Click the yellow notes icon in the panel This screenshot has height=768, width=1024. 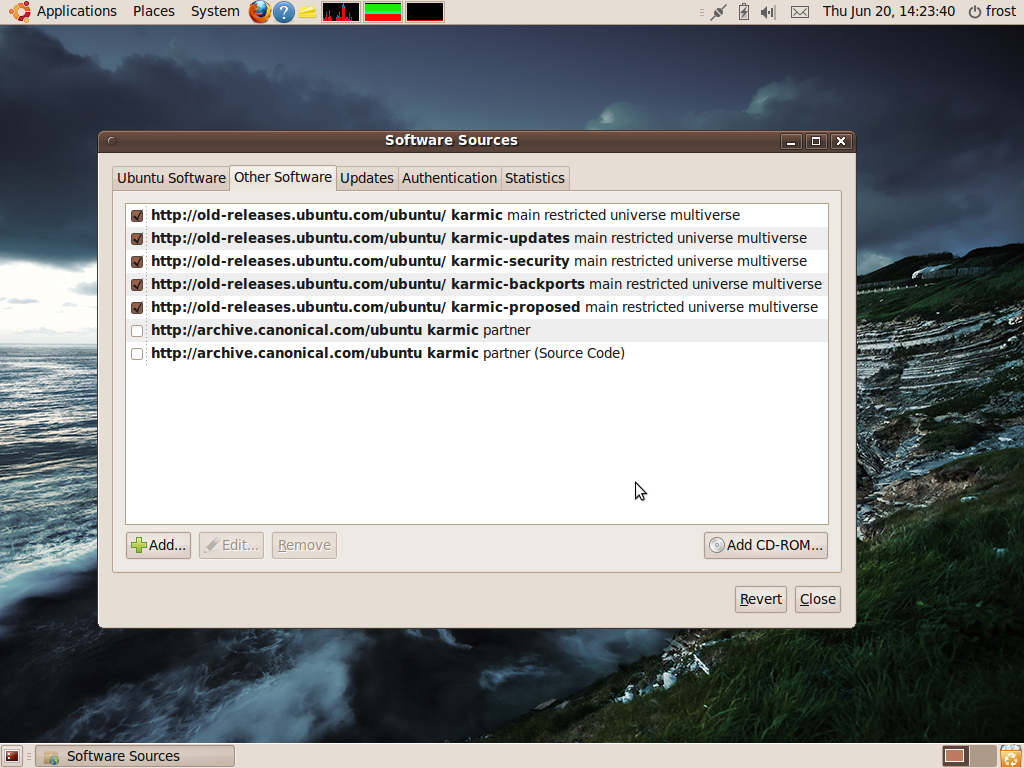308,12
